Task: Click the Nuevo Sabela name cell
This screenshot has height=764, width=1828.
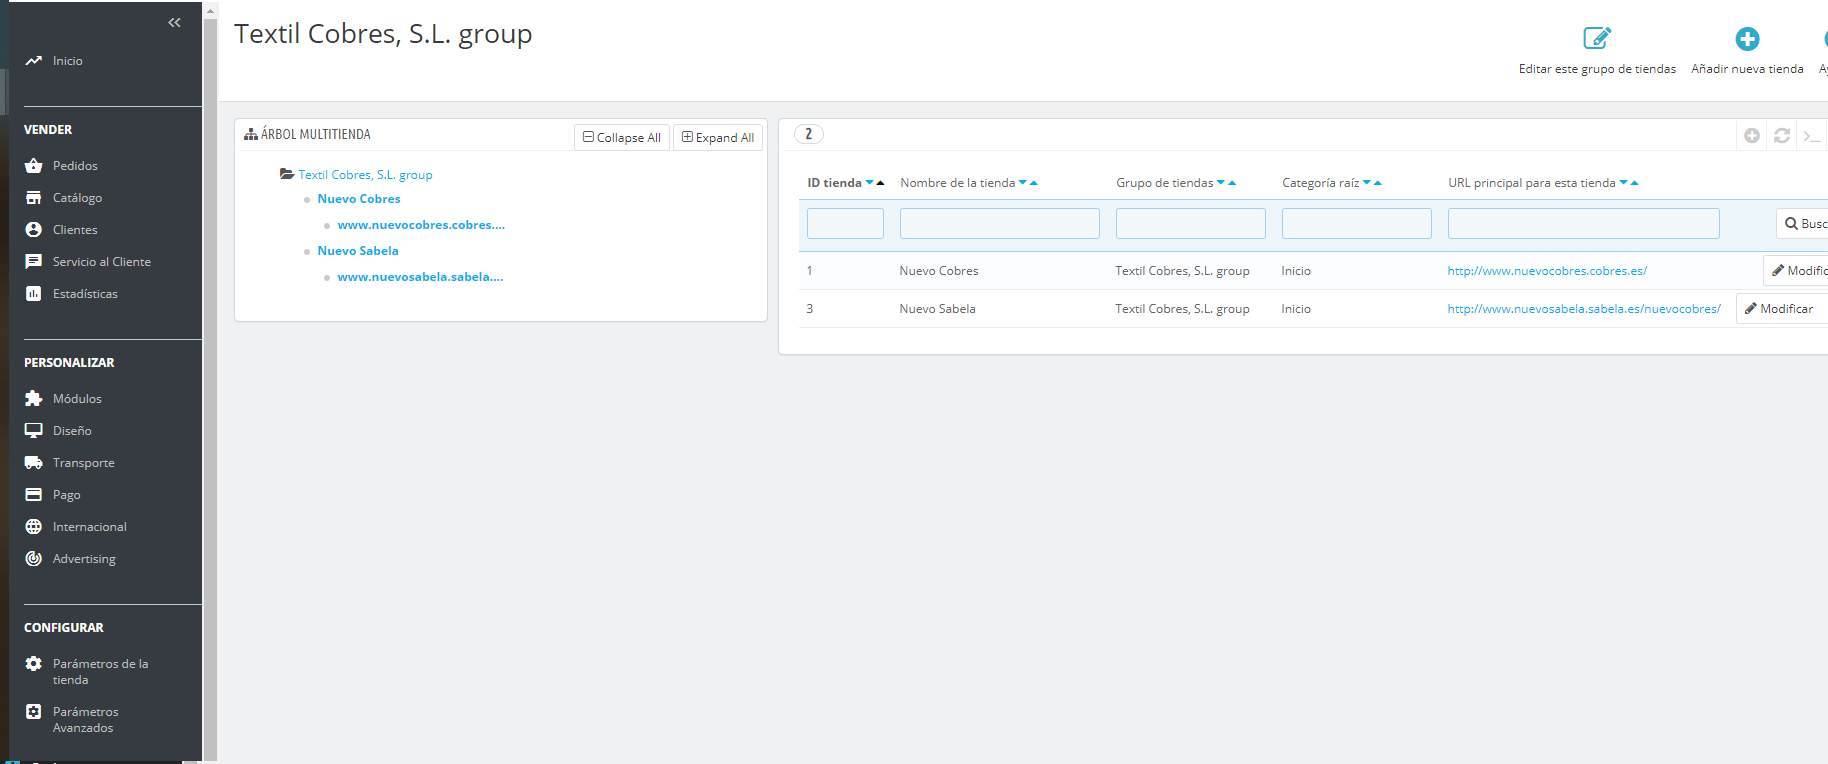Action: [937, 309]
